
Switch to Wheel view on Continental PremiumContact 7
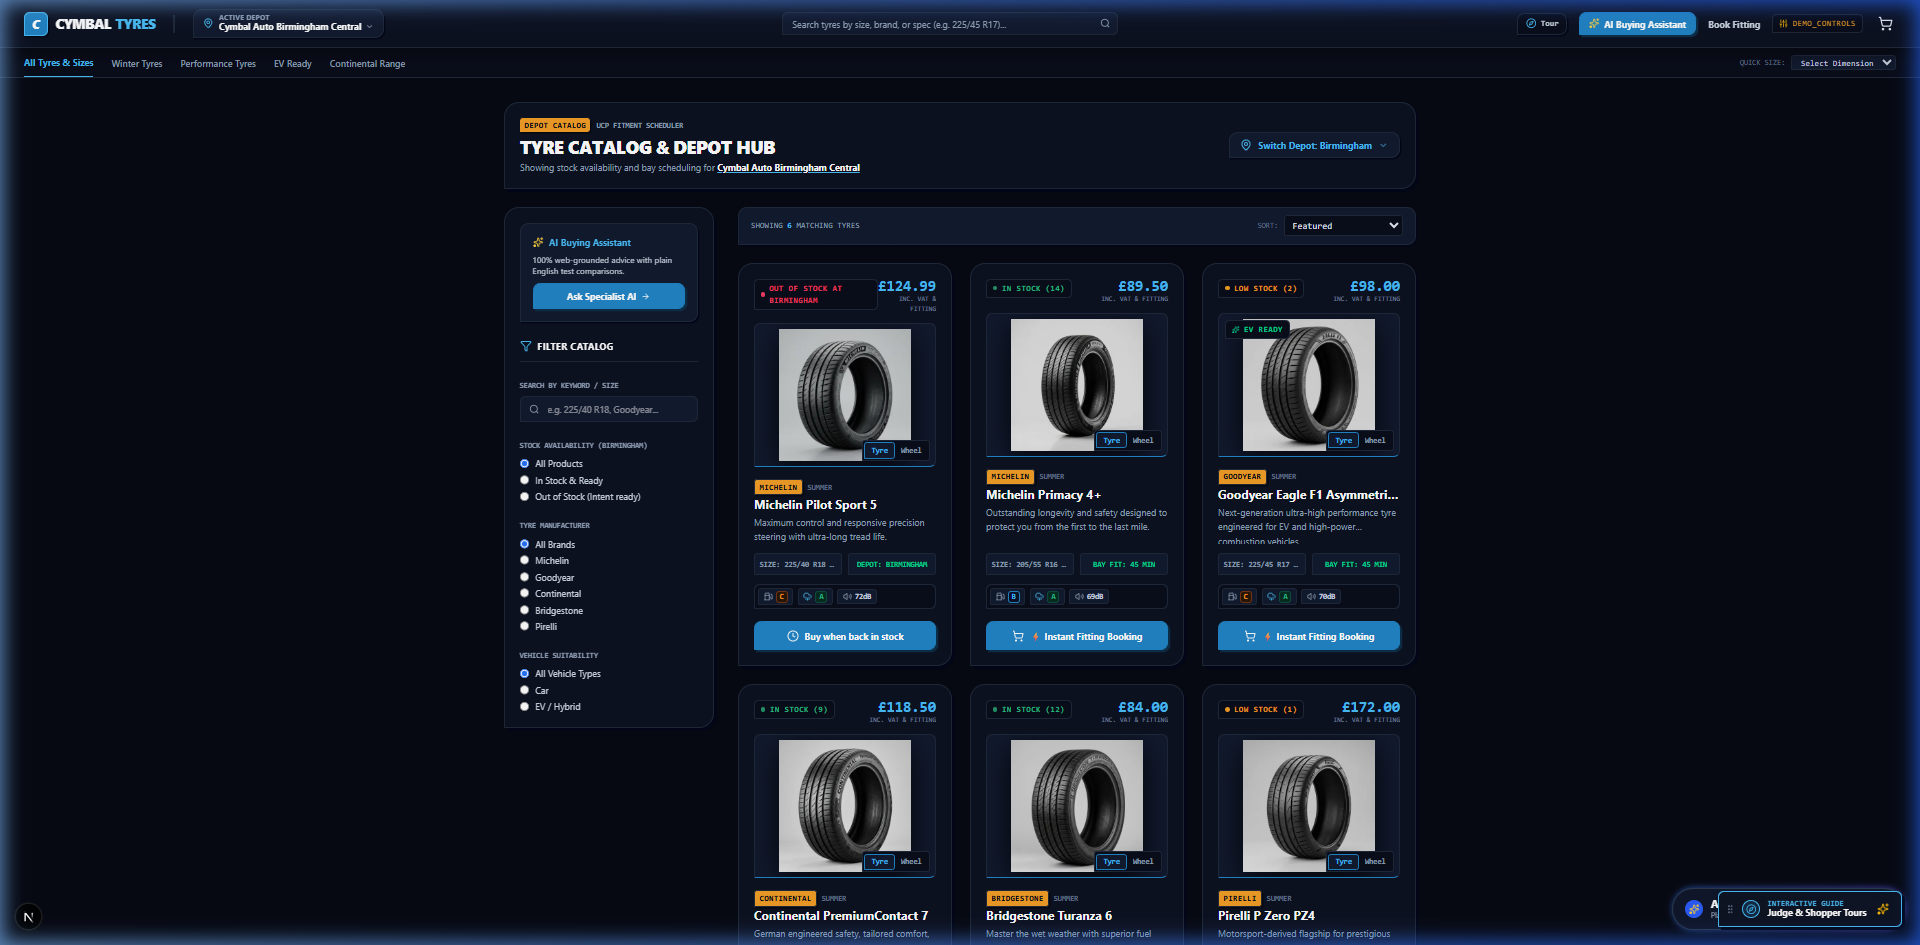tap(911, 862)
